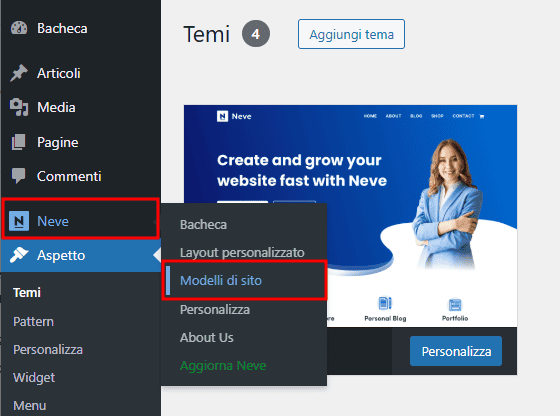Open Widget under Aspetto submenu
The width and height of the screenshot is (560, 416).
click(34, 377)
